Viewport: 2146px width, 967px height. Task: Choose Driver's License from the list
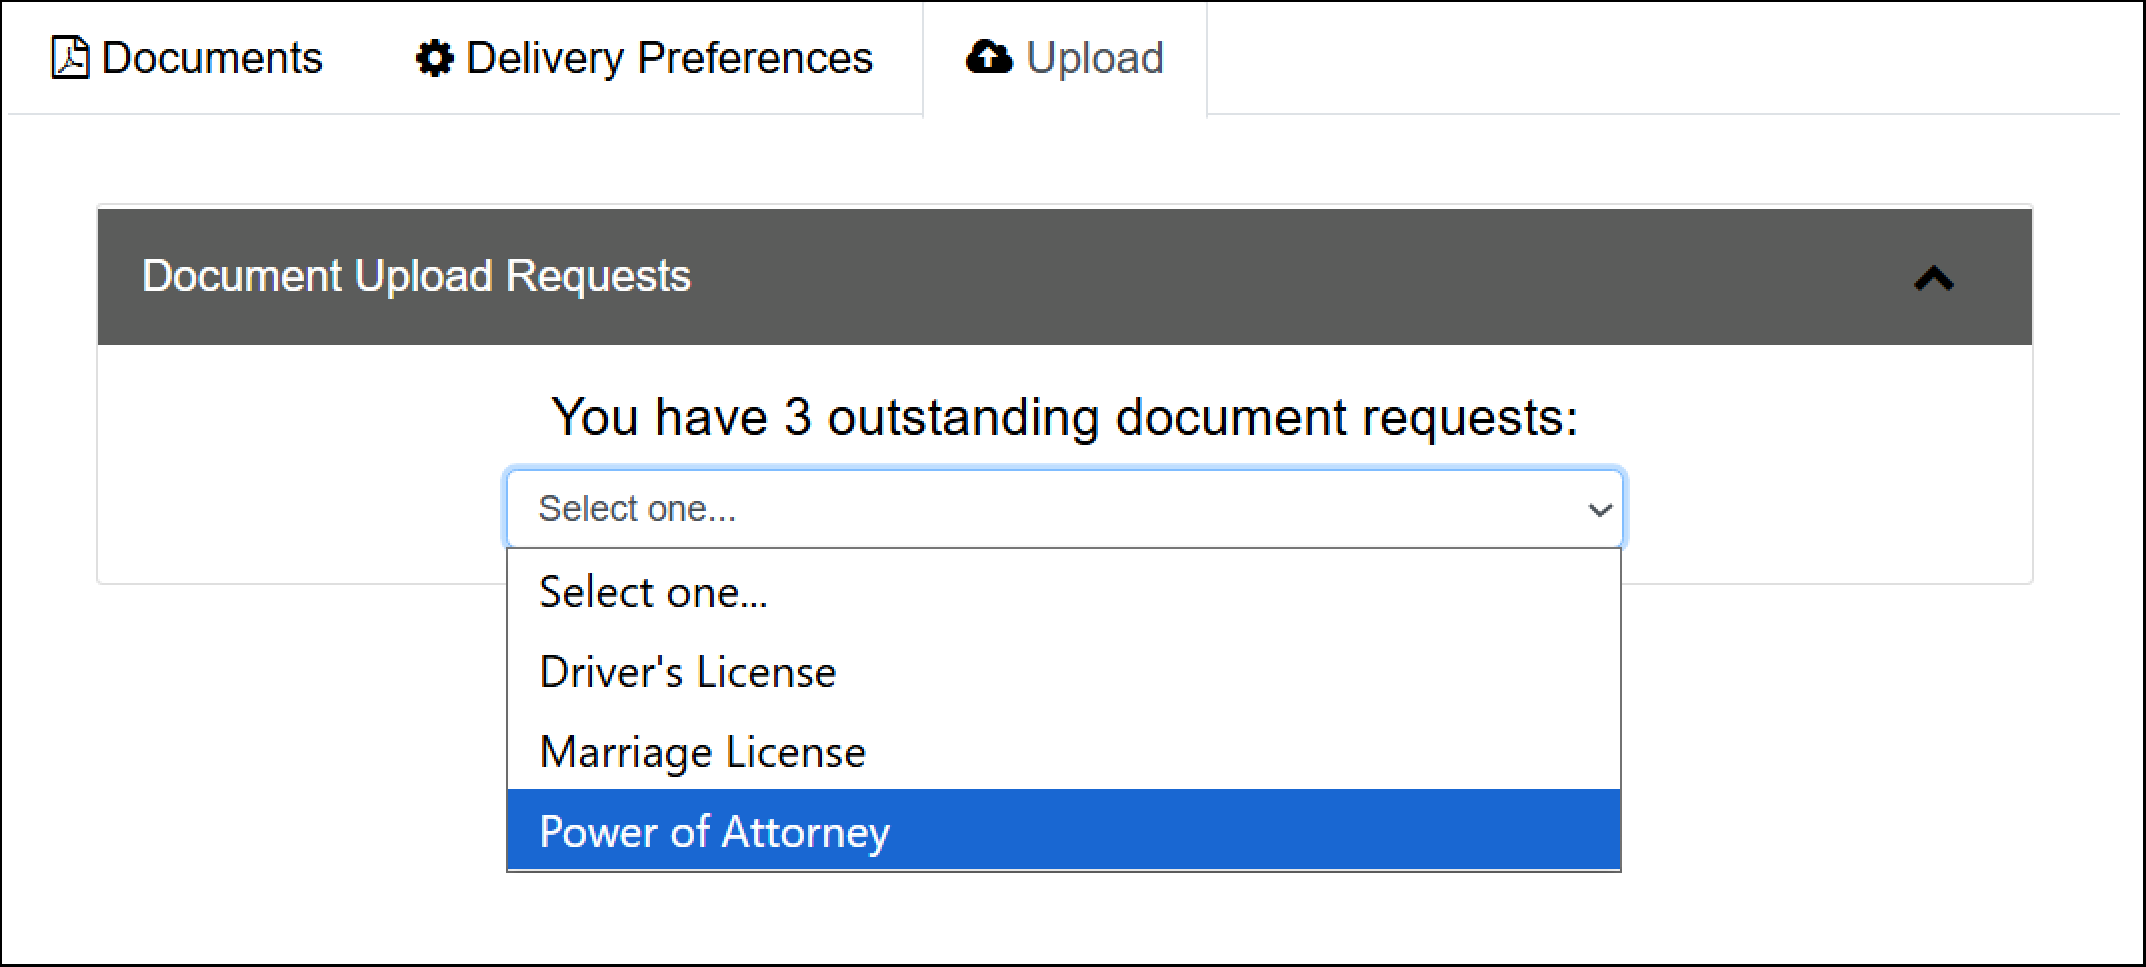687,672
